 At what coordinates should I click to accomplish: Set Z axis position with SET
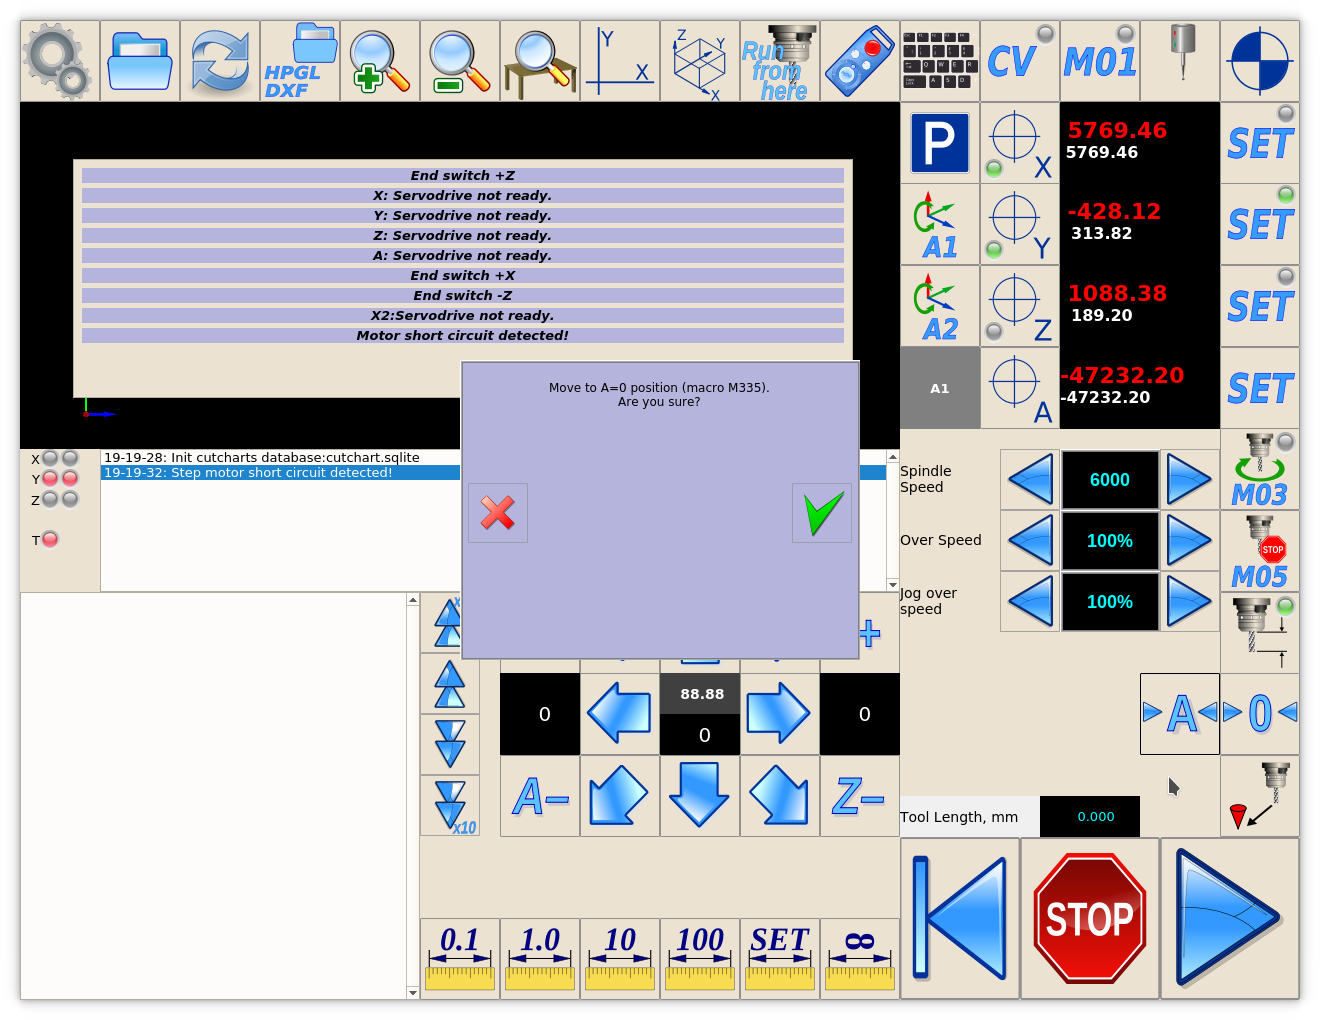[1260, 307]
